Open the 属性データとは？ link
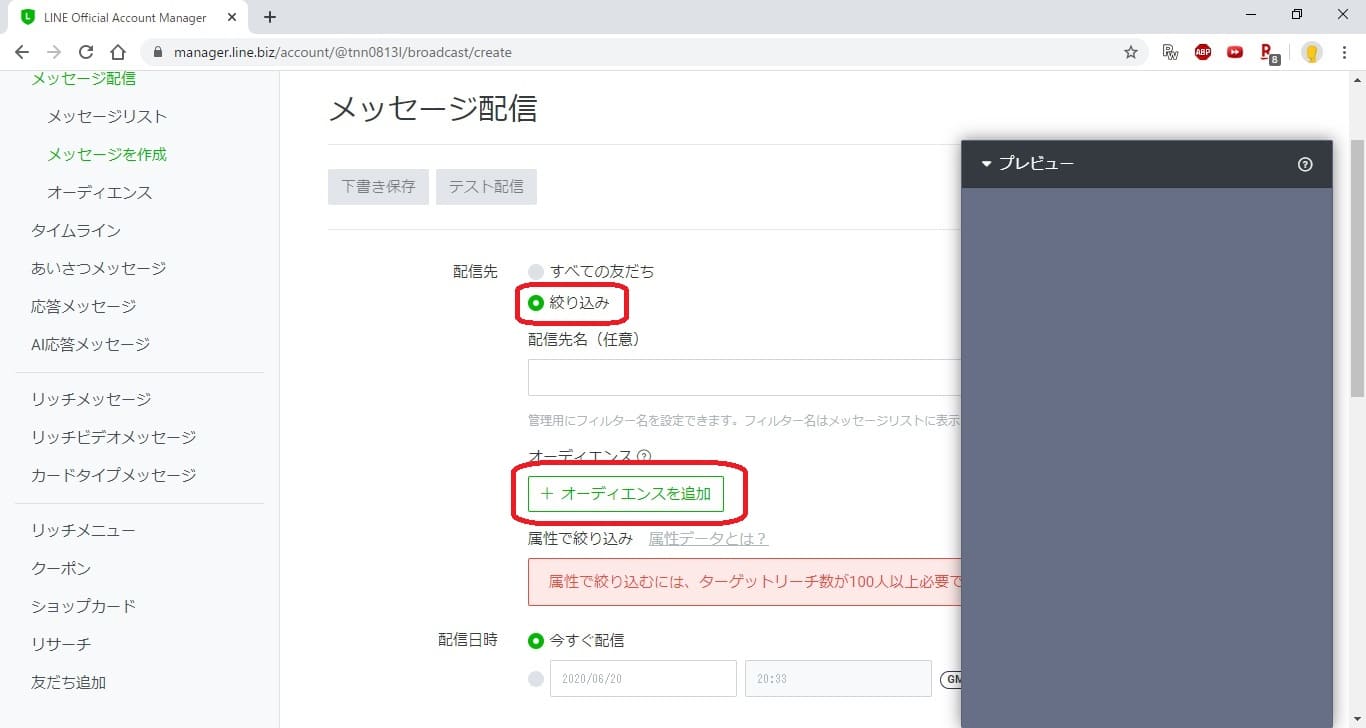The image size is (1366, 728). point(708,539)
